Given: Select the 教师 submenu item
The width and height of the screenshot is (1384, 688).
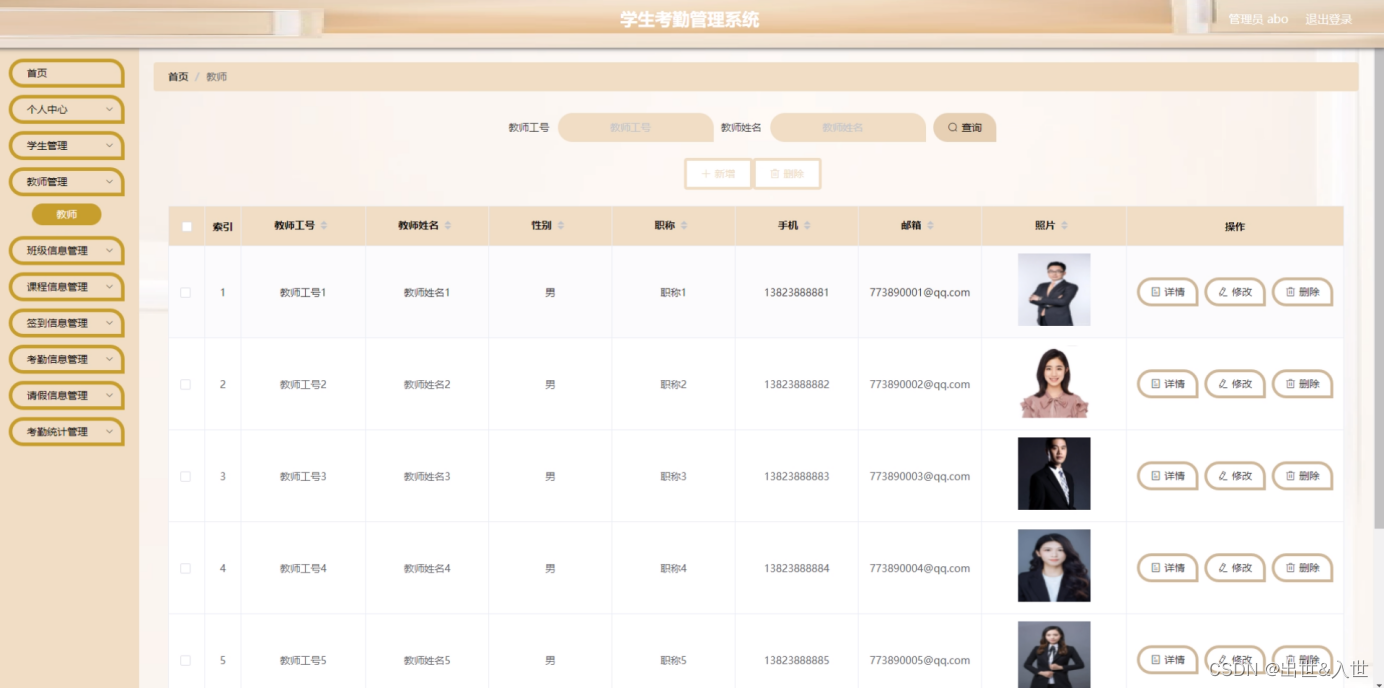Looking at the screenshot, I should tap(67, 214).
